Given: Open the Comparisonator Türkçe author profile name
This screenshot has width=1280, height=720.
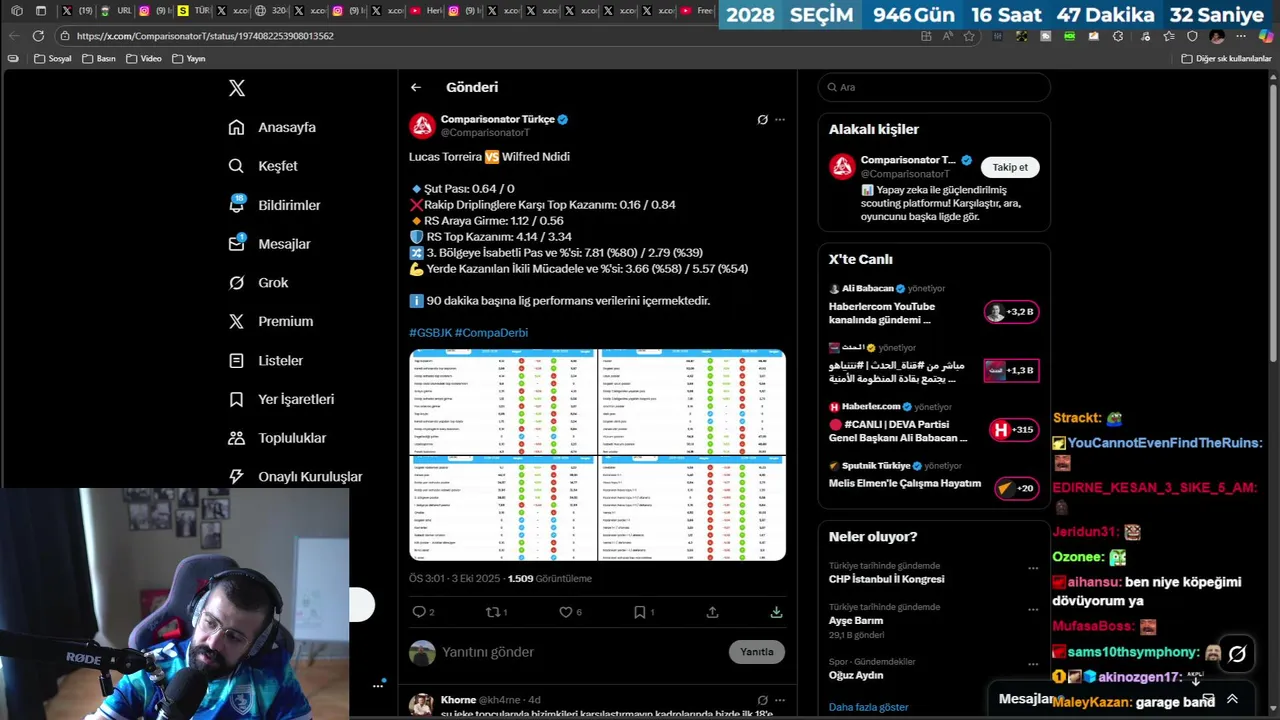Looking at the screenshot, I should [497, 119].
